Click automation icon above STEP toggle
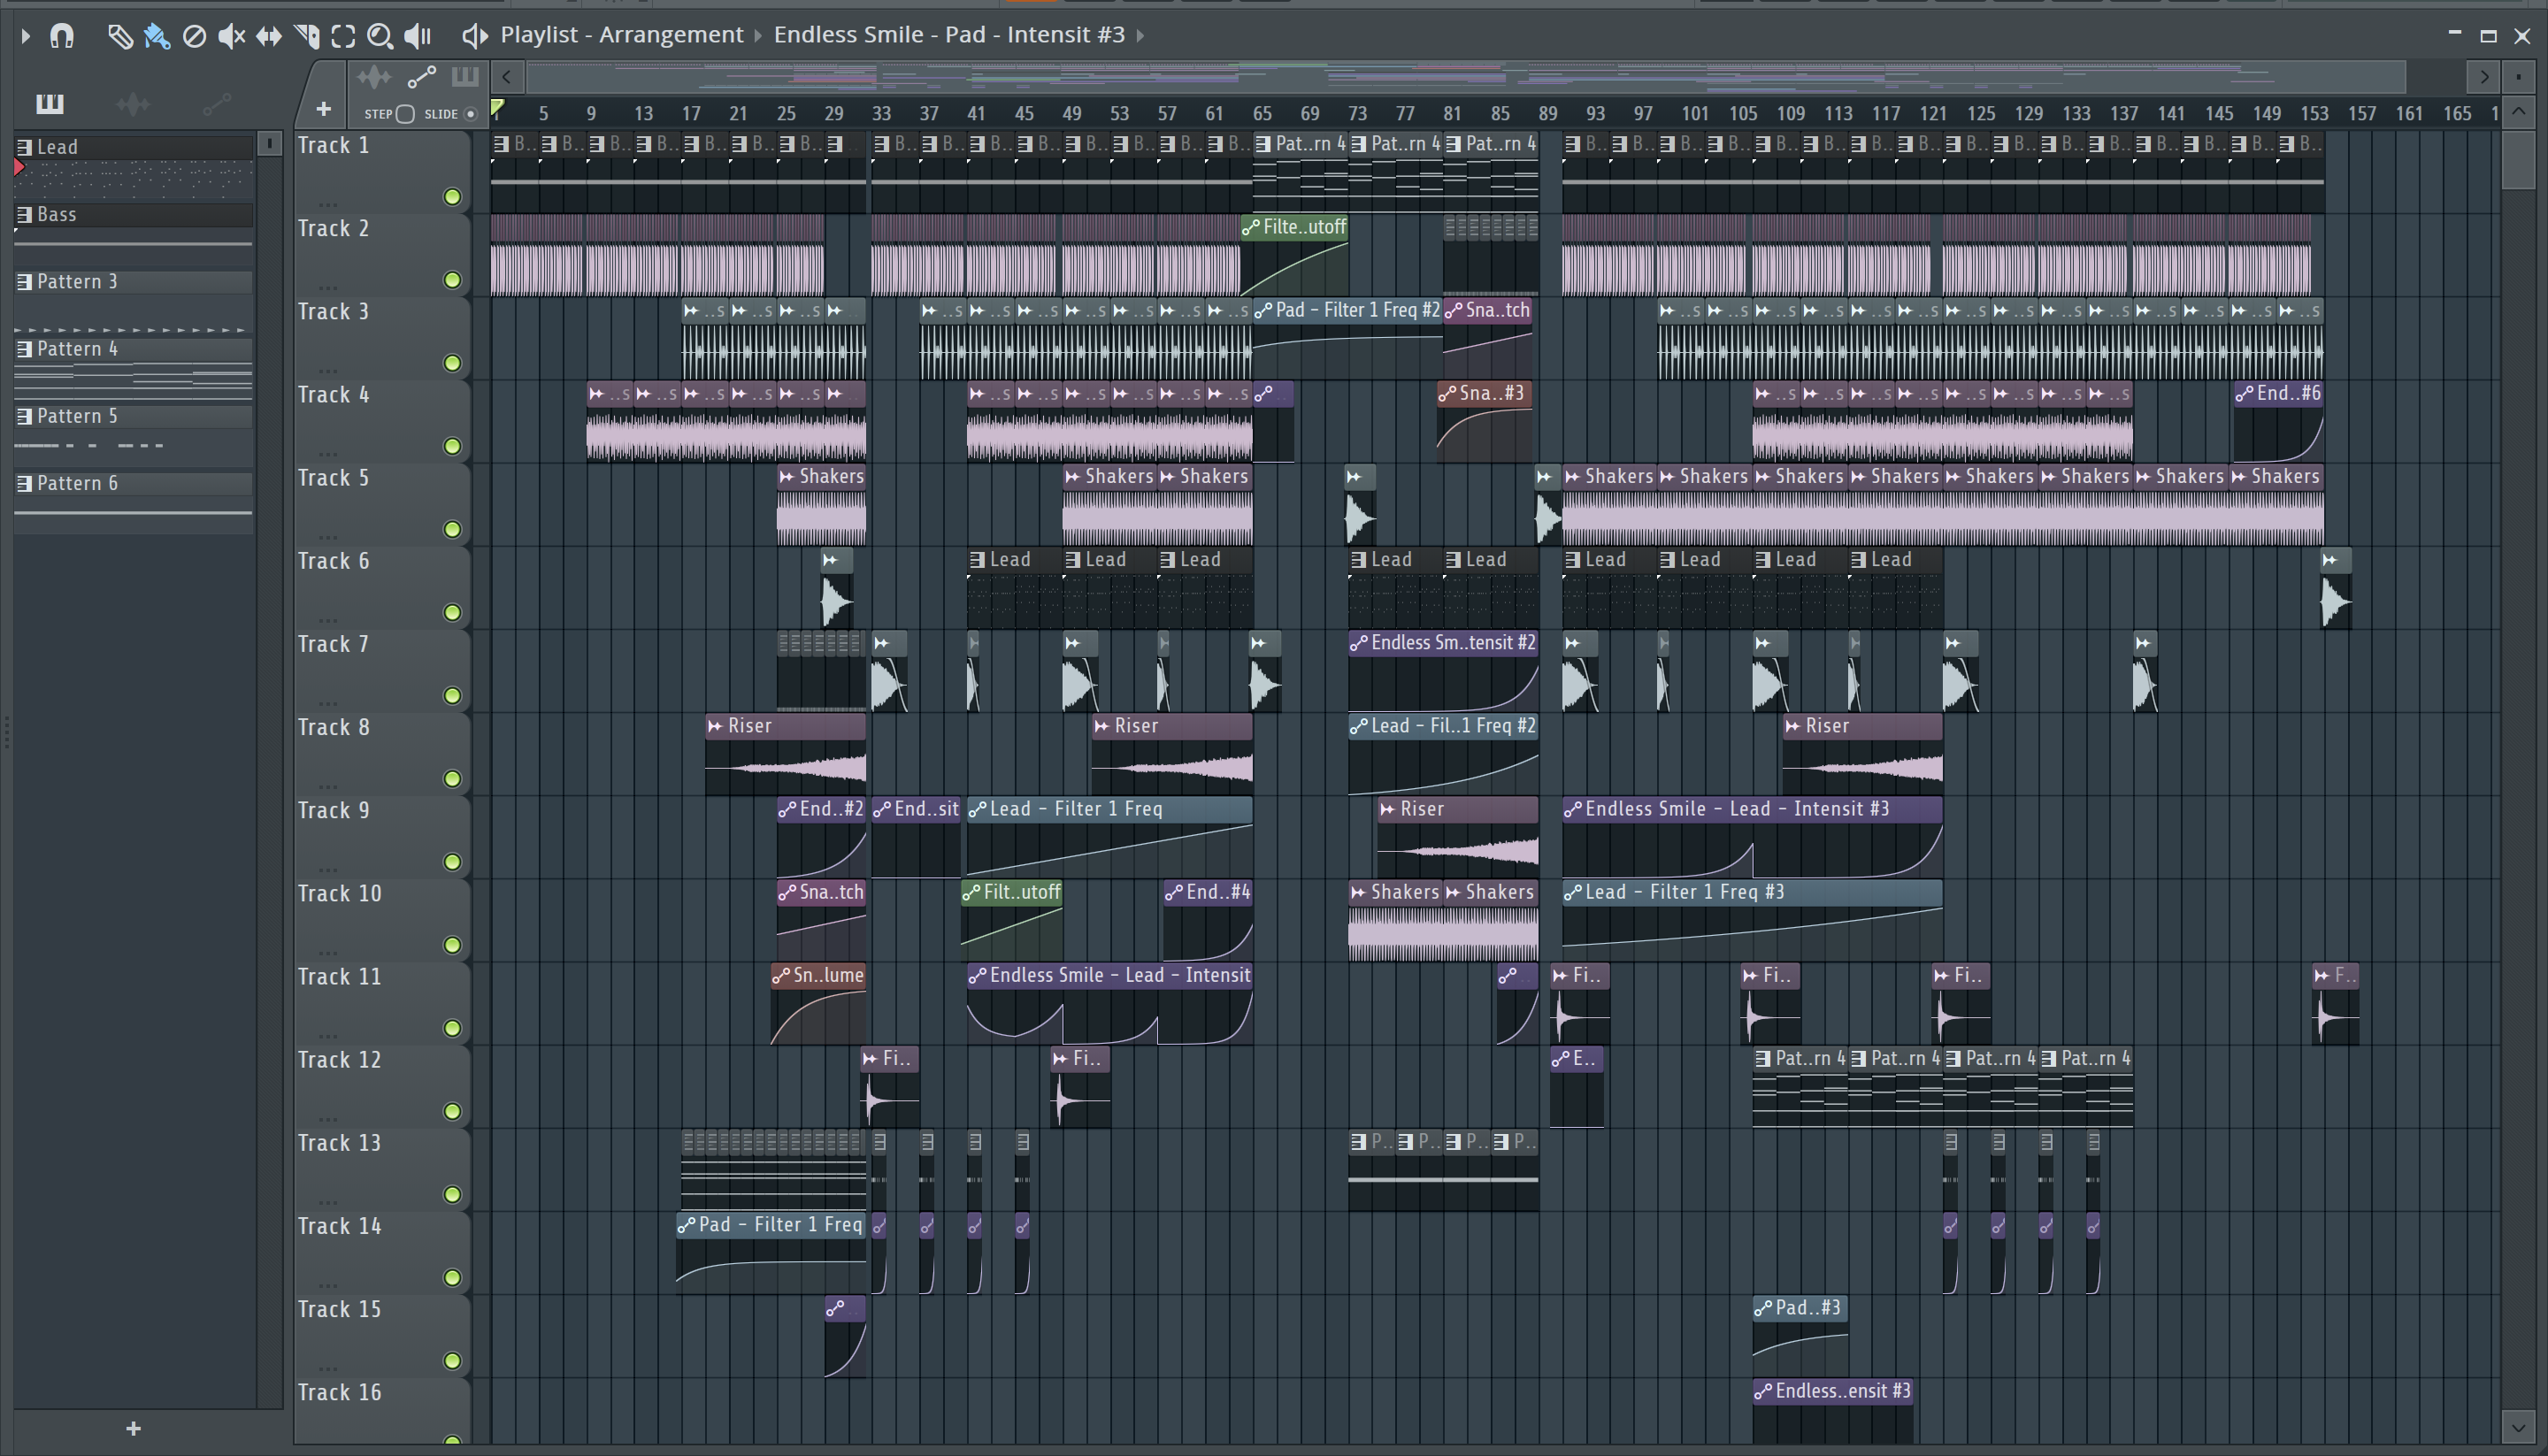 point(422,77)
